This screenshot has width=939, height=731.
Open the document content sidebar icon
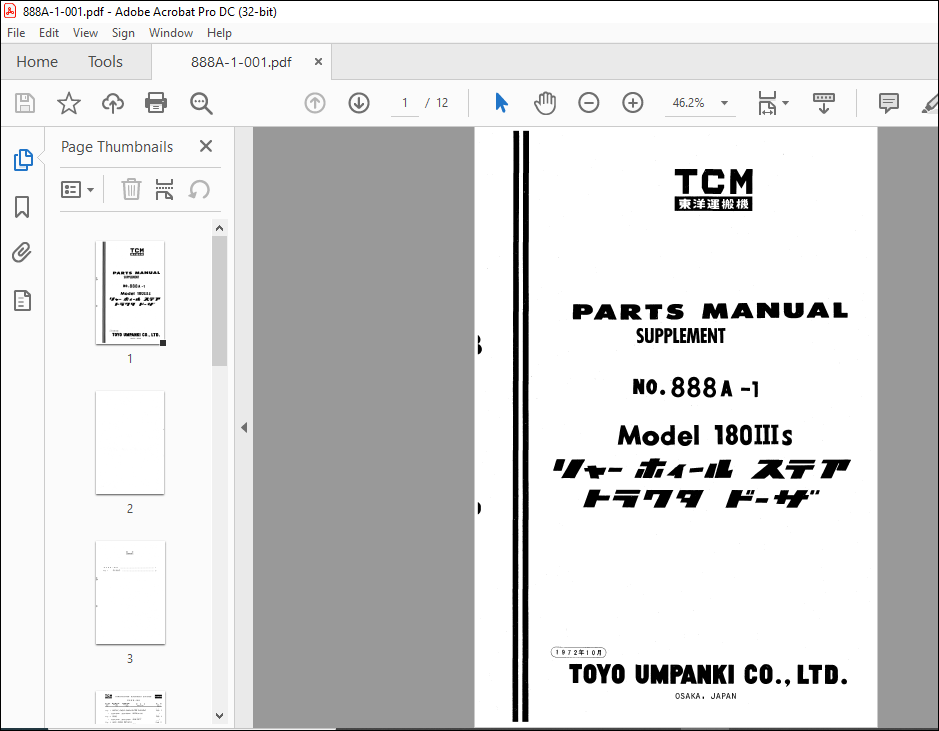point(22,301)
